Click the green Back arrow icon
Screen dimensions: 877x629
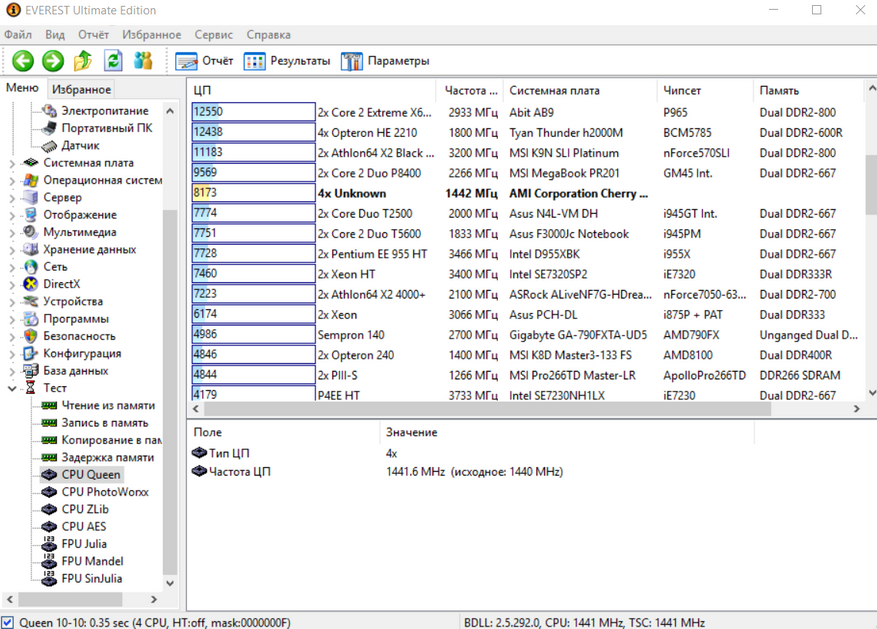pyautogui.click(x=23, y=61)
